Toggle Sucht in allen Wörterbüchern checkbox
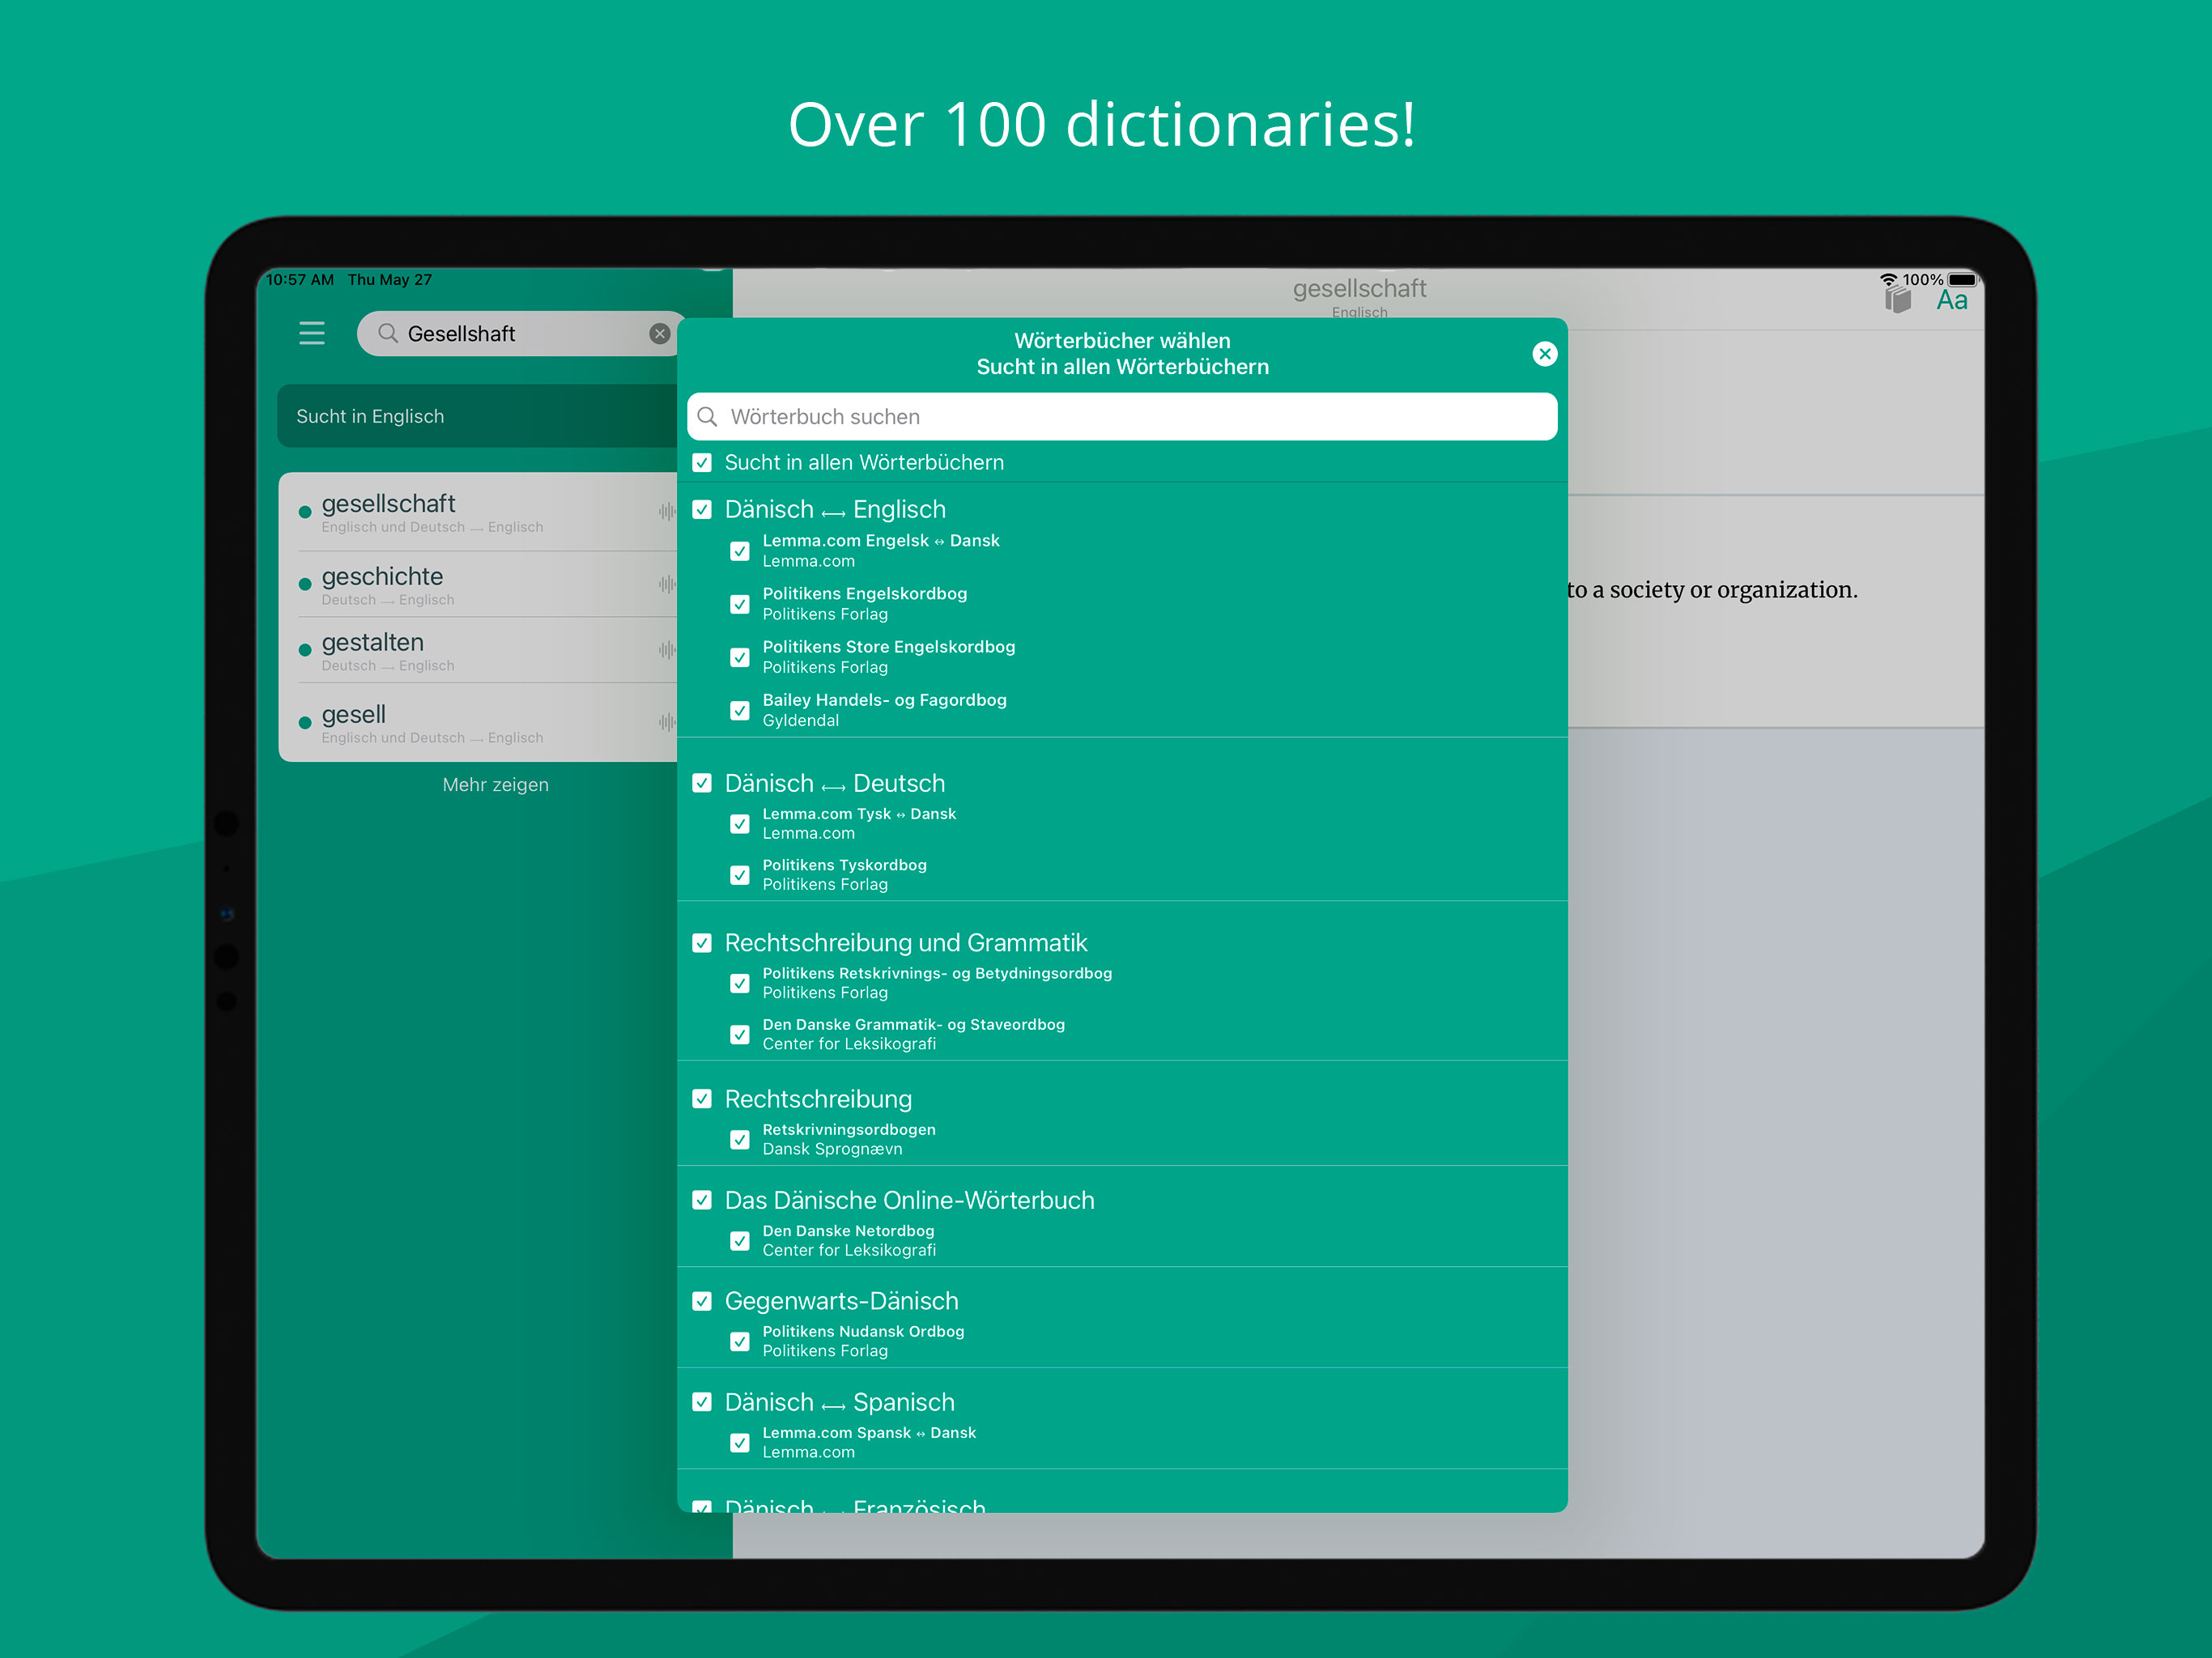 (x=702, y=462)
